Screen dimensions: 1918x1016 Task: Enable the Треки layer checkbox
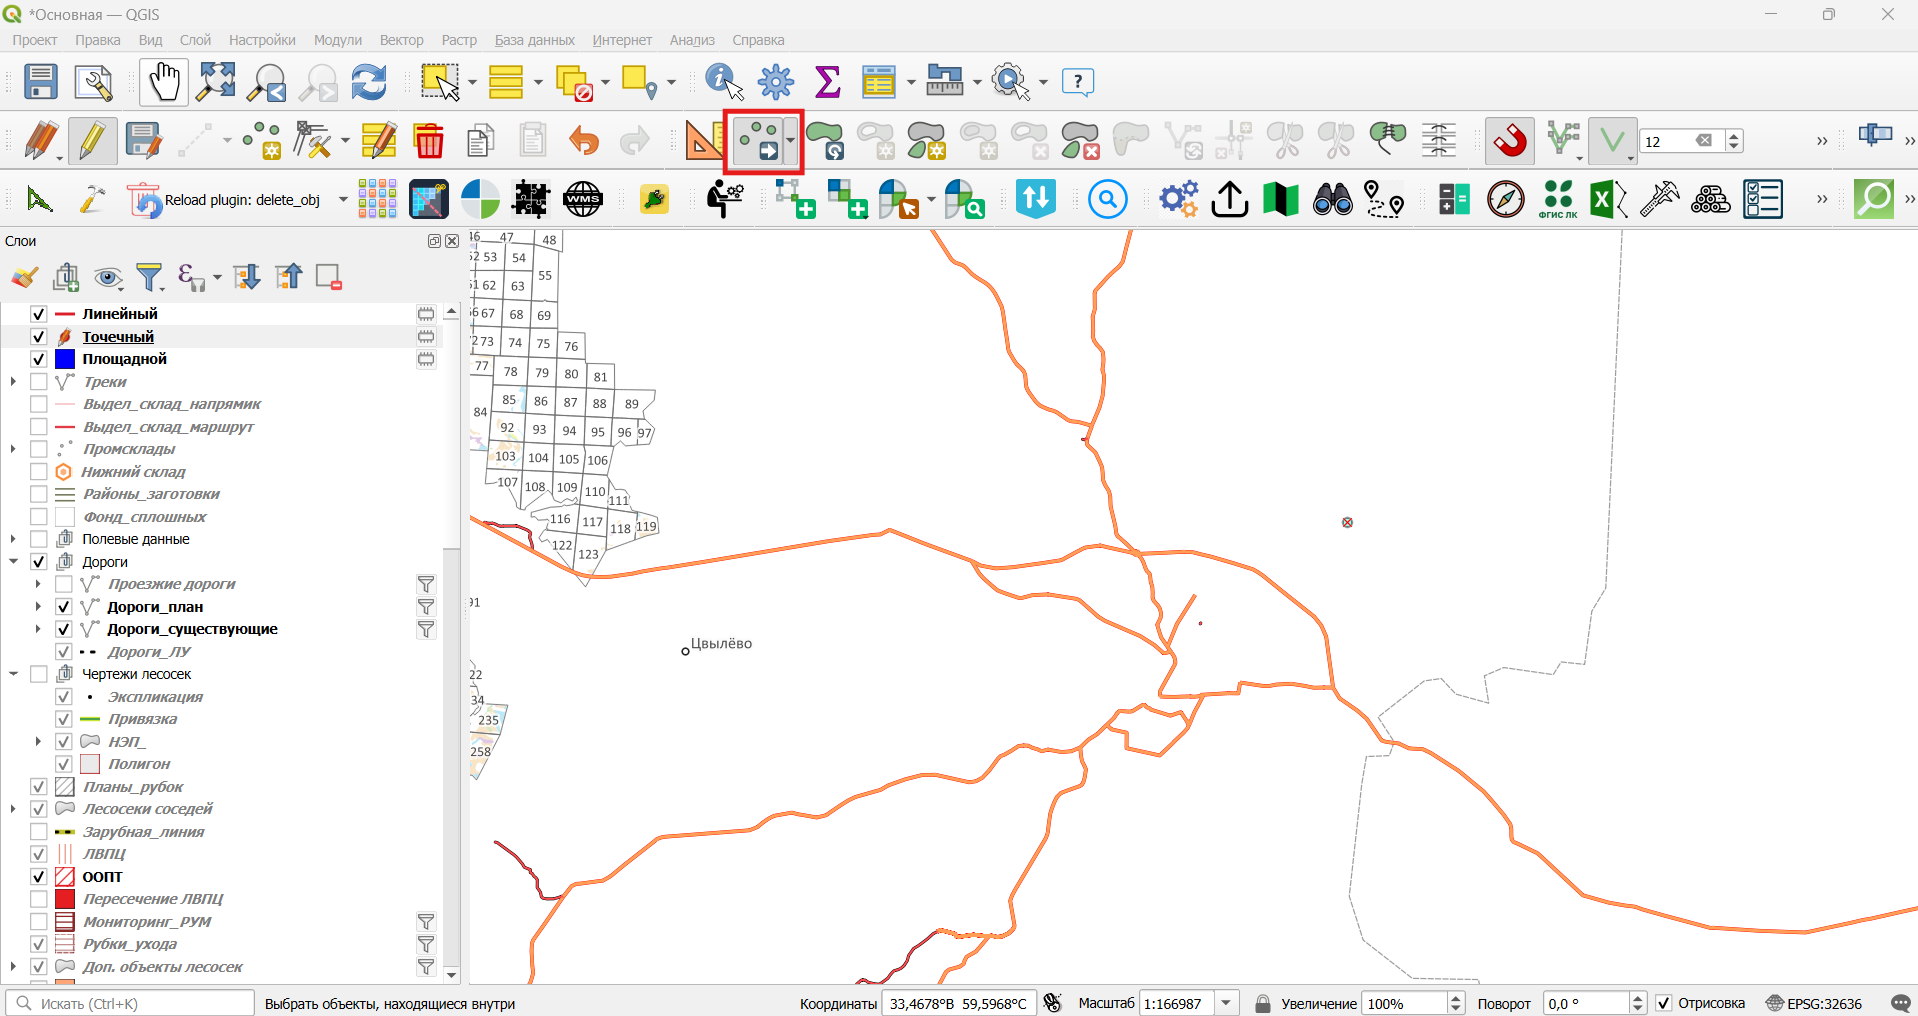coord(39,382)
